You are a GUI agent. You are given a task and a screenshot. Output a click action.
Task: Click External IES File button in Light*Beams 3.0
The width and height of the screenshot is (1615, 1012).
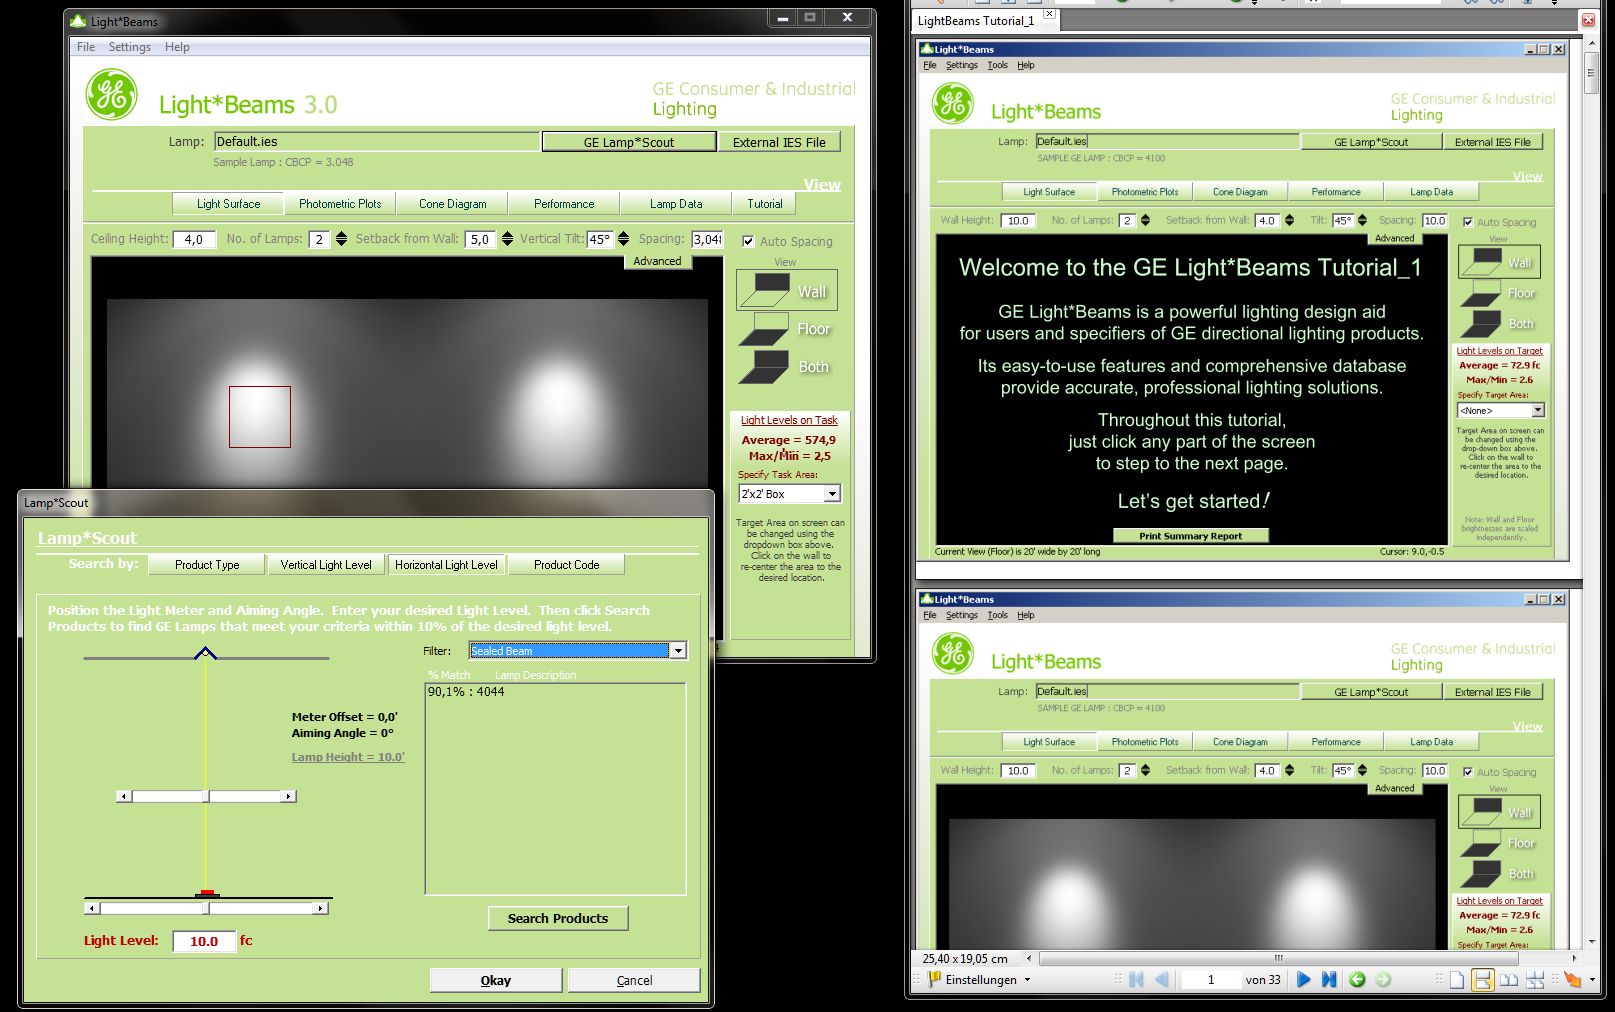point(779,142)
